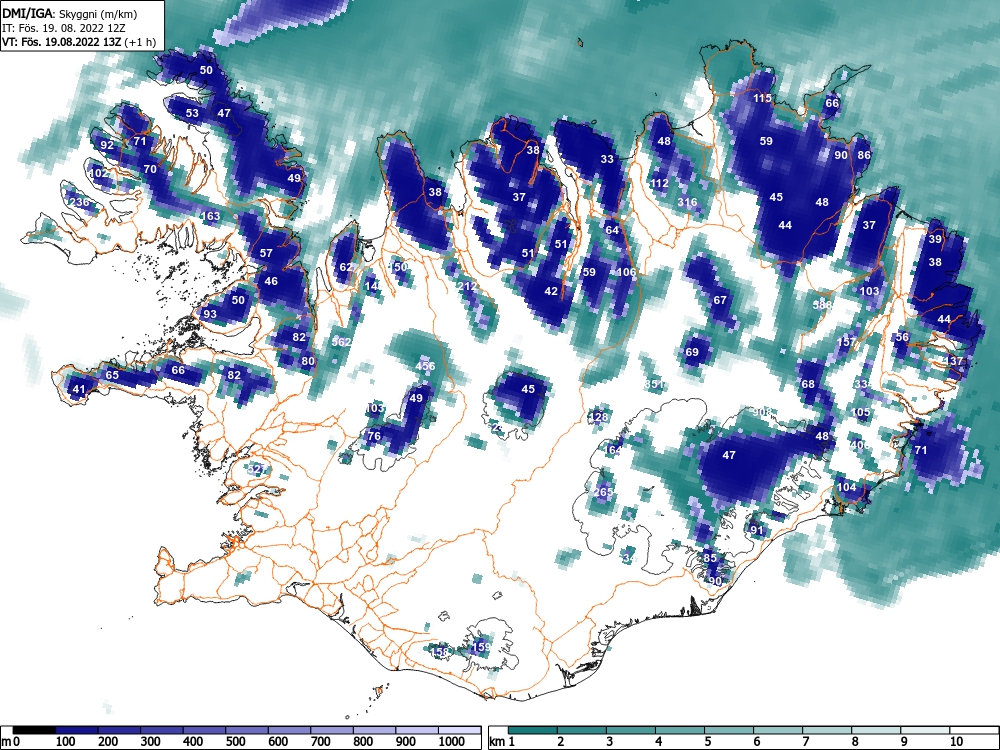Click the visibility value 158 in the south
Viewport: 1000px width, 750px height.
(x=439, y=652)
